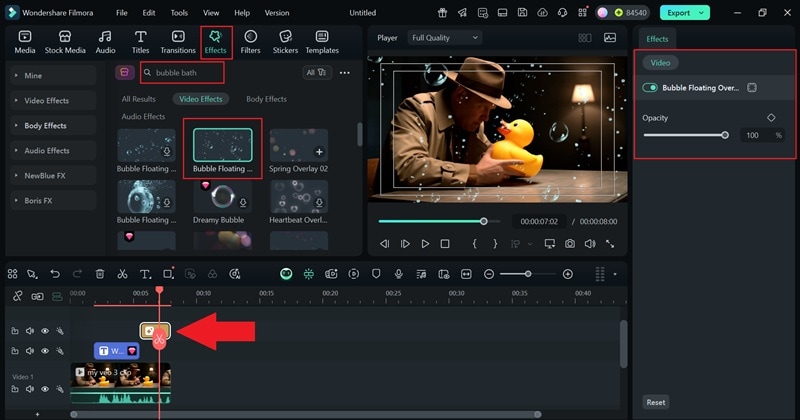Expand the Boris FX category

click(x=53, y=201)
